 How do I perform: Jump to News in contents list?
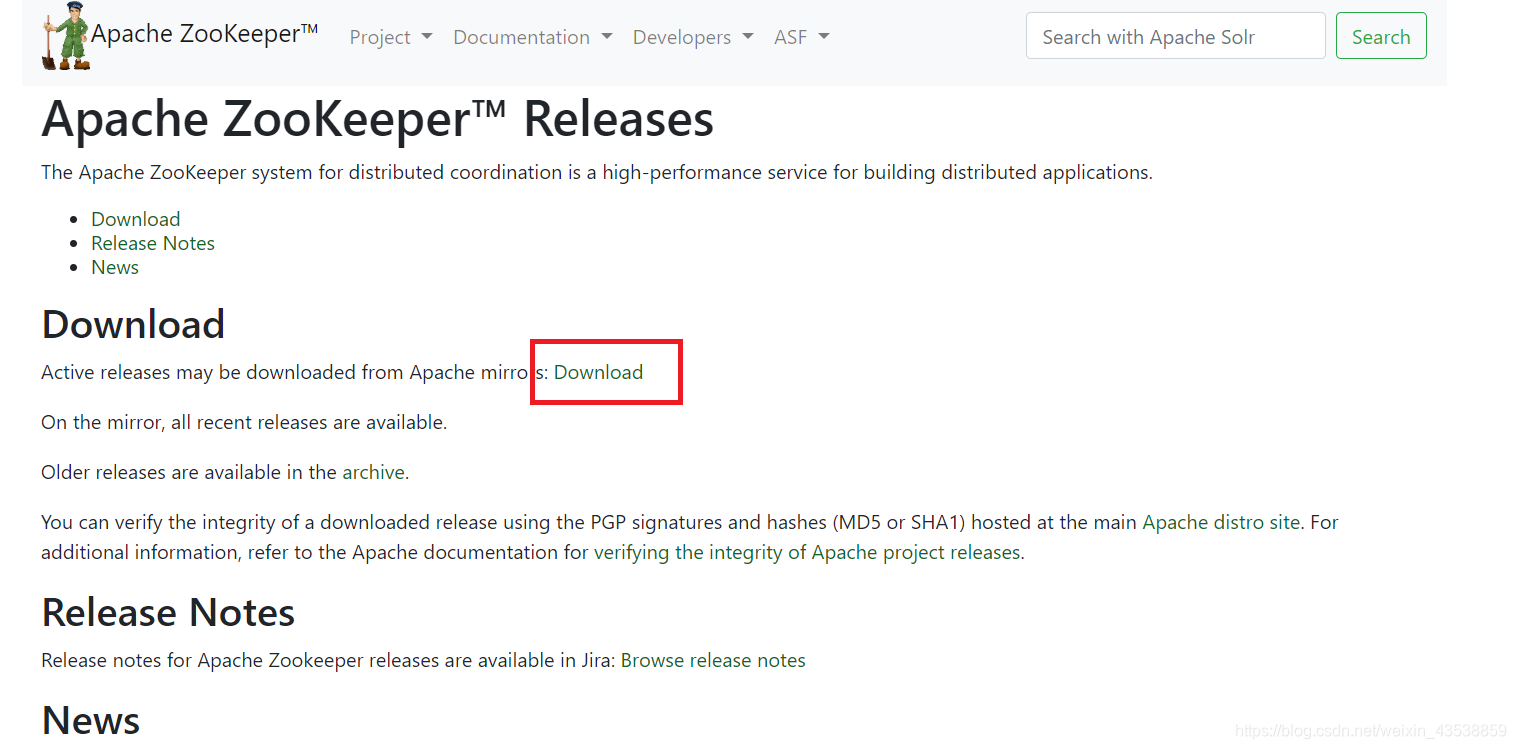115,267
